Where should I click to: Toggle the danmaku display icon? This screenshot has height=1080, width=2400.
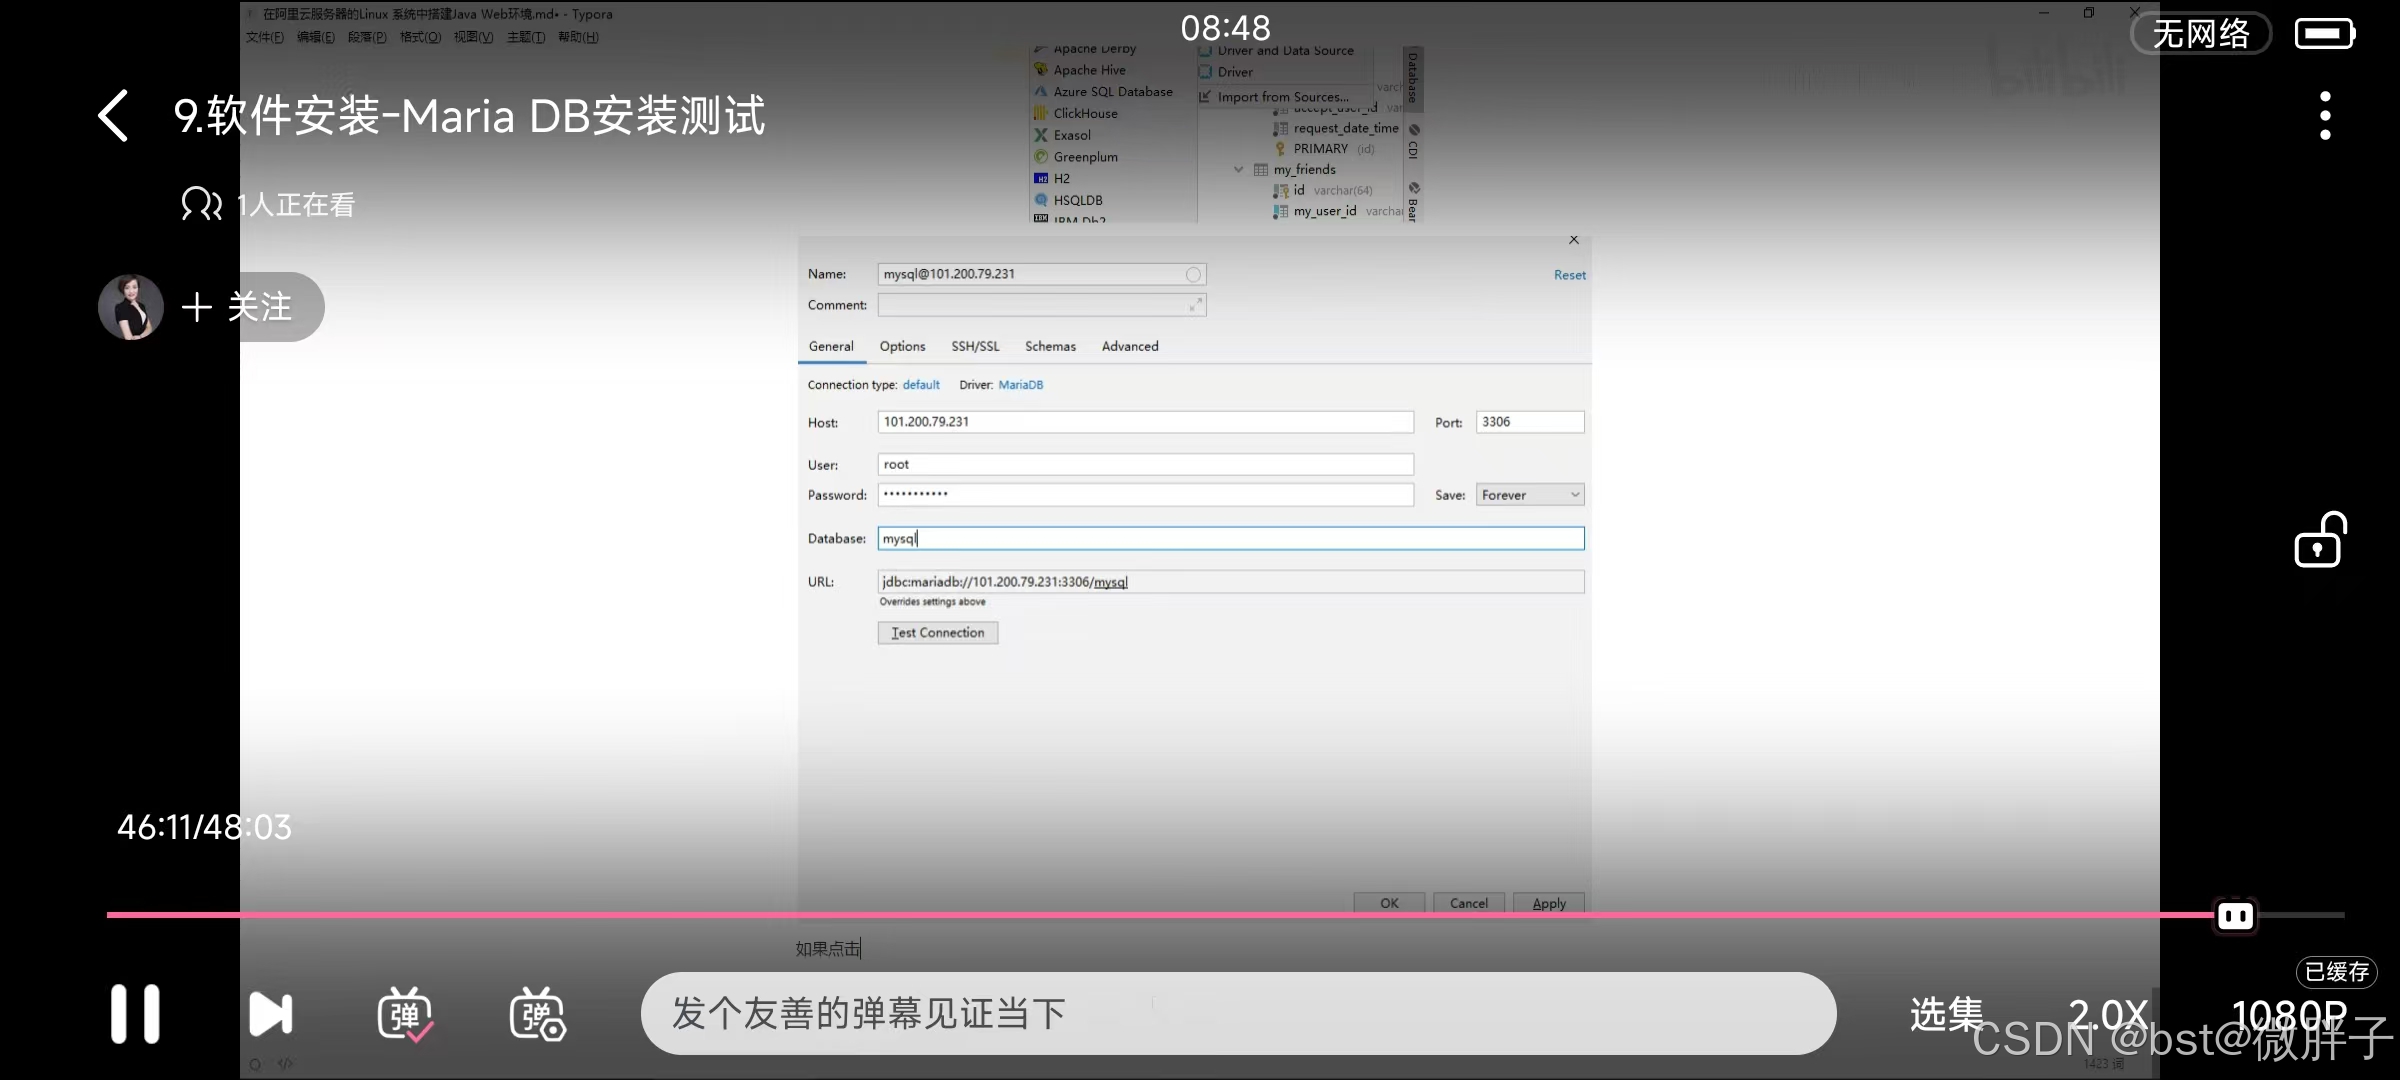point(404,1016)
